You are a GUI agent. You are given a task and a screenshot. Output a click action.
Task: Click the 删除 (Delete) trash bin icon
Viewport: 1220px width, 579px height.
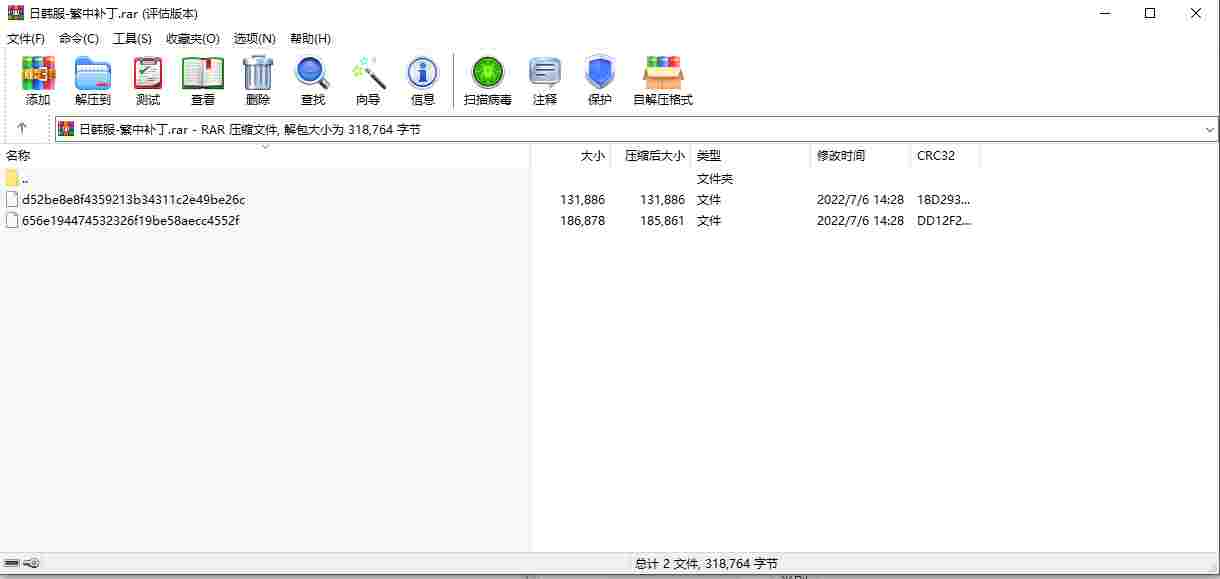pyautogui.click(x=258, y=73)
